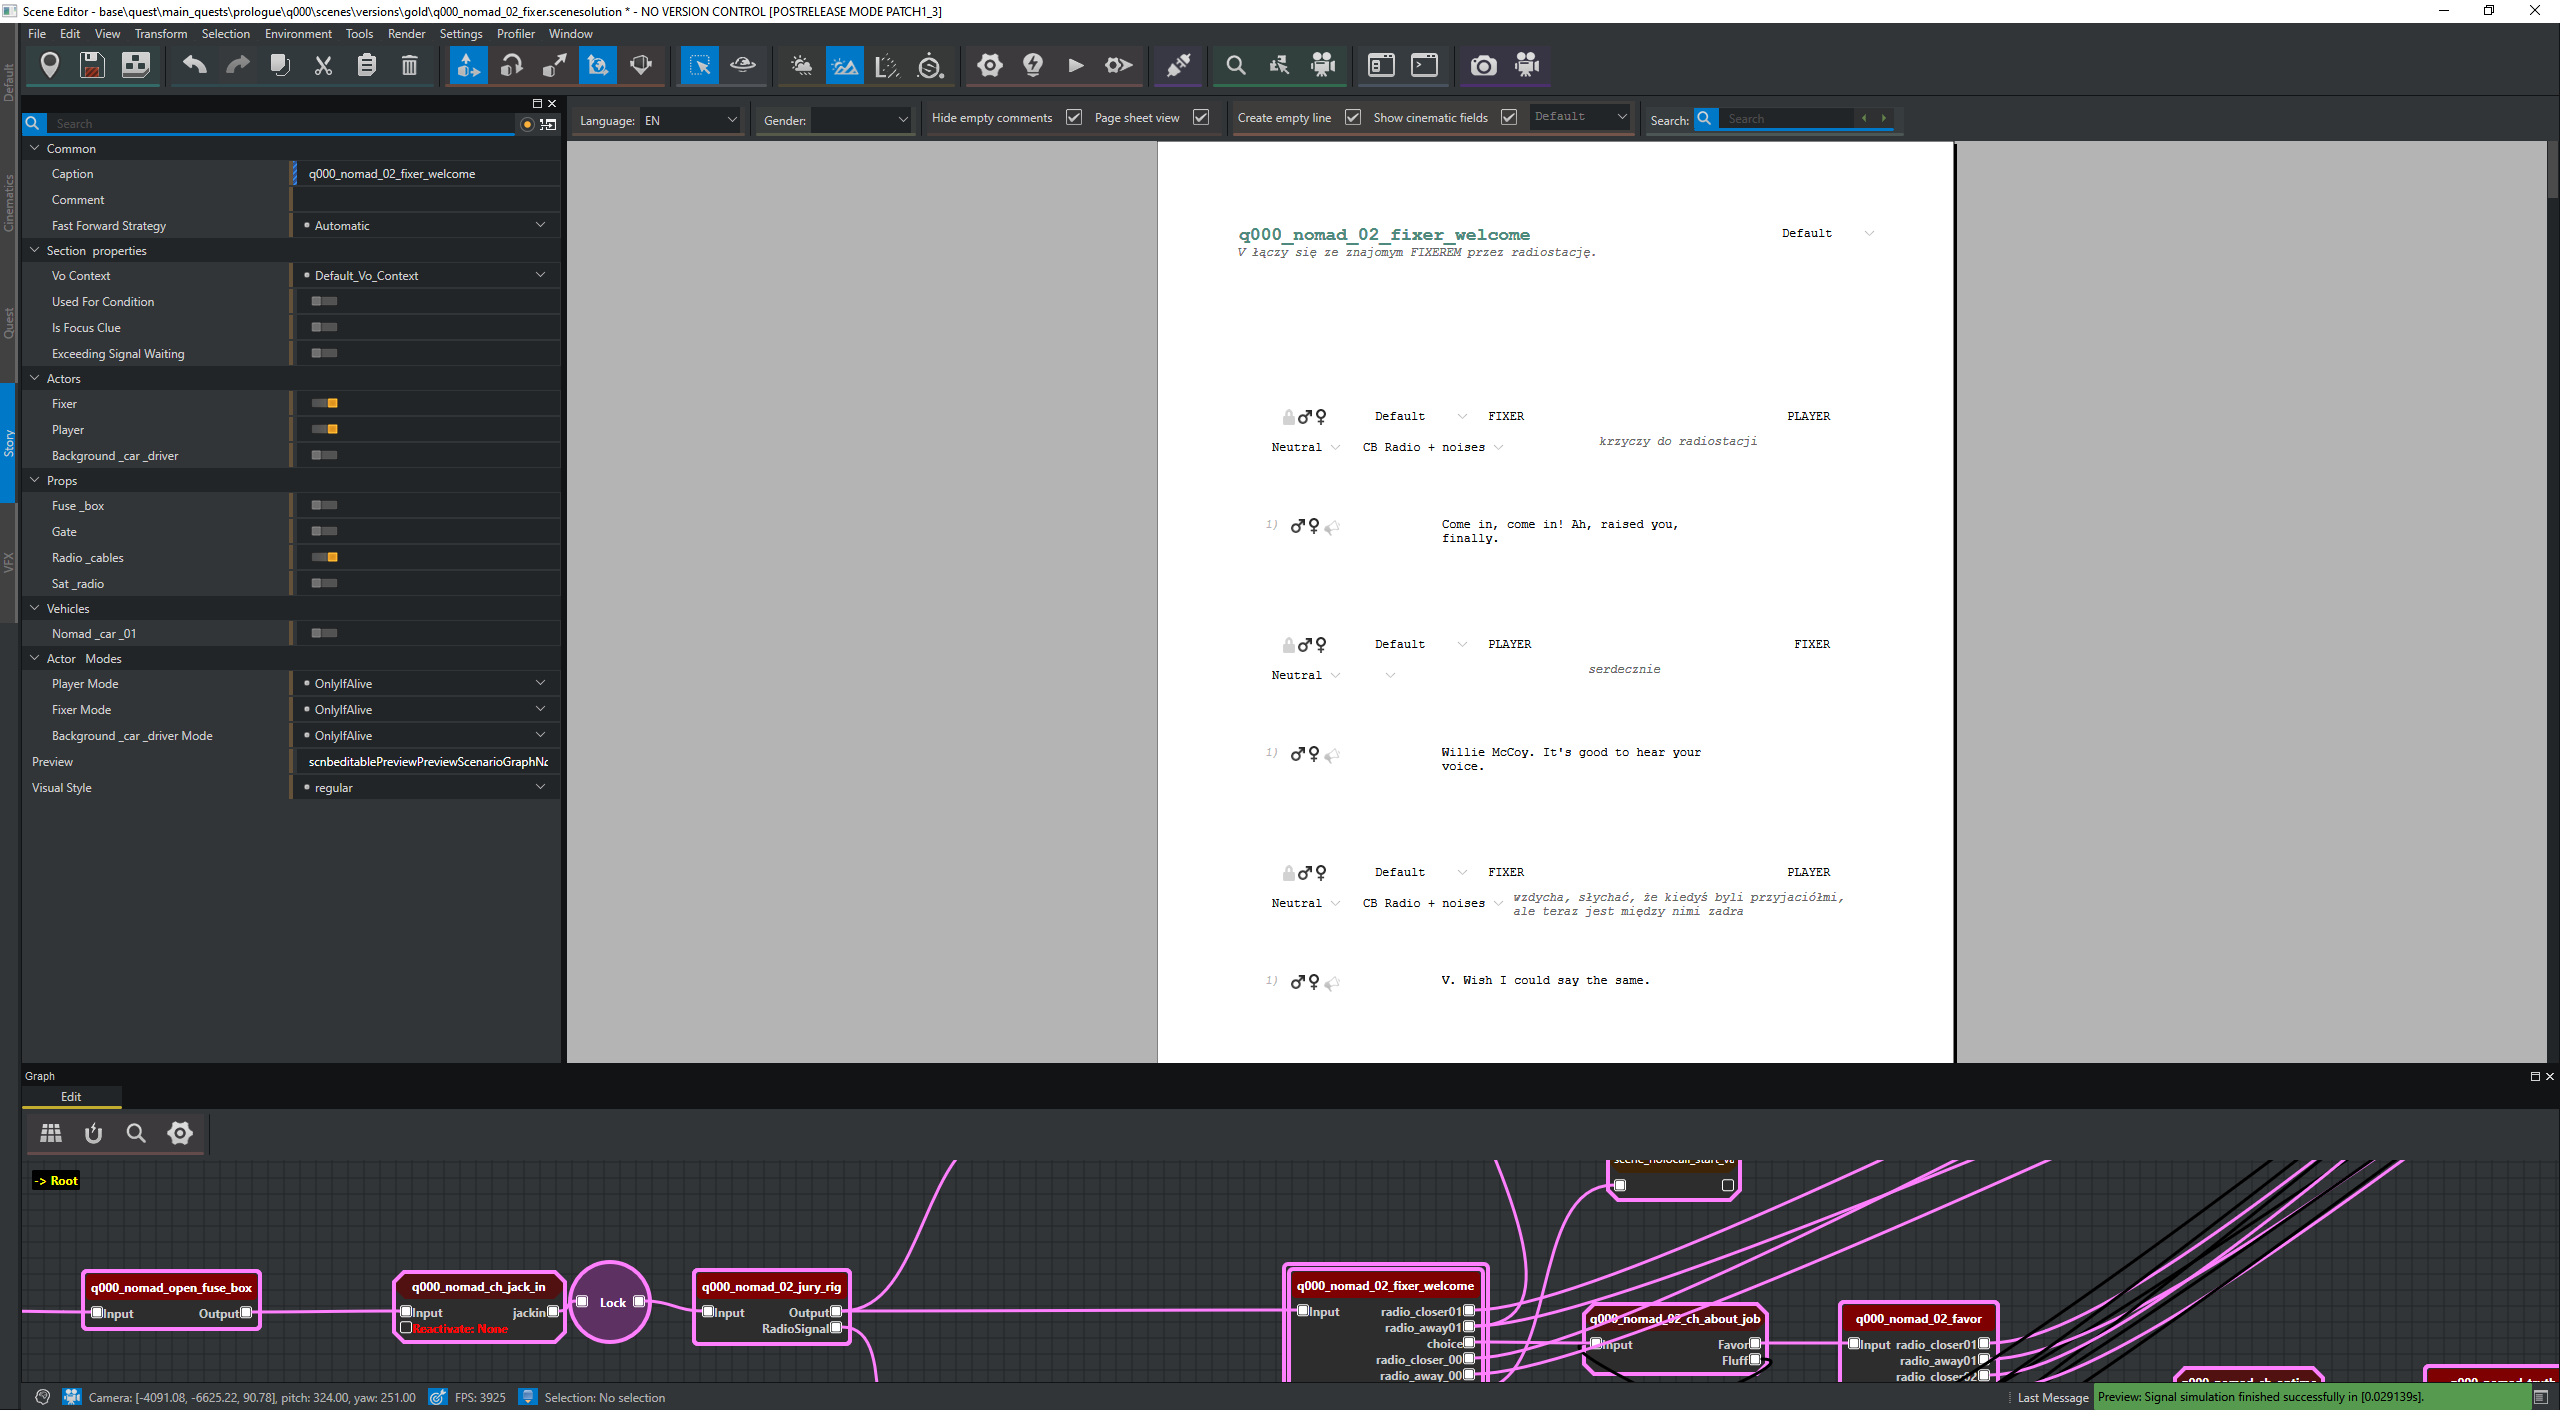Open Fast Forward Strategy Automatic dropdown
2560x1410 pixels.
(427, 226)
